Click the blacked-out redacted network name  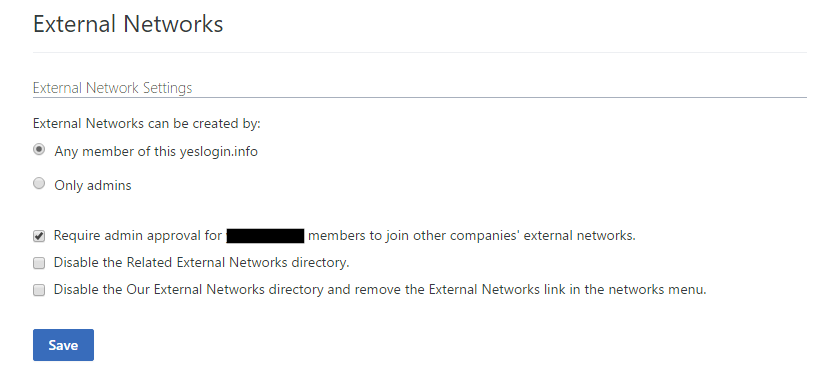tap(265, 236)
